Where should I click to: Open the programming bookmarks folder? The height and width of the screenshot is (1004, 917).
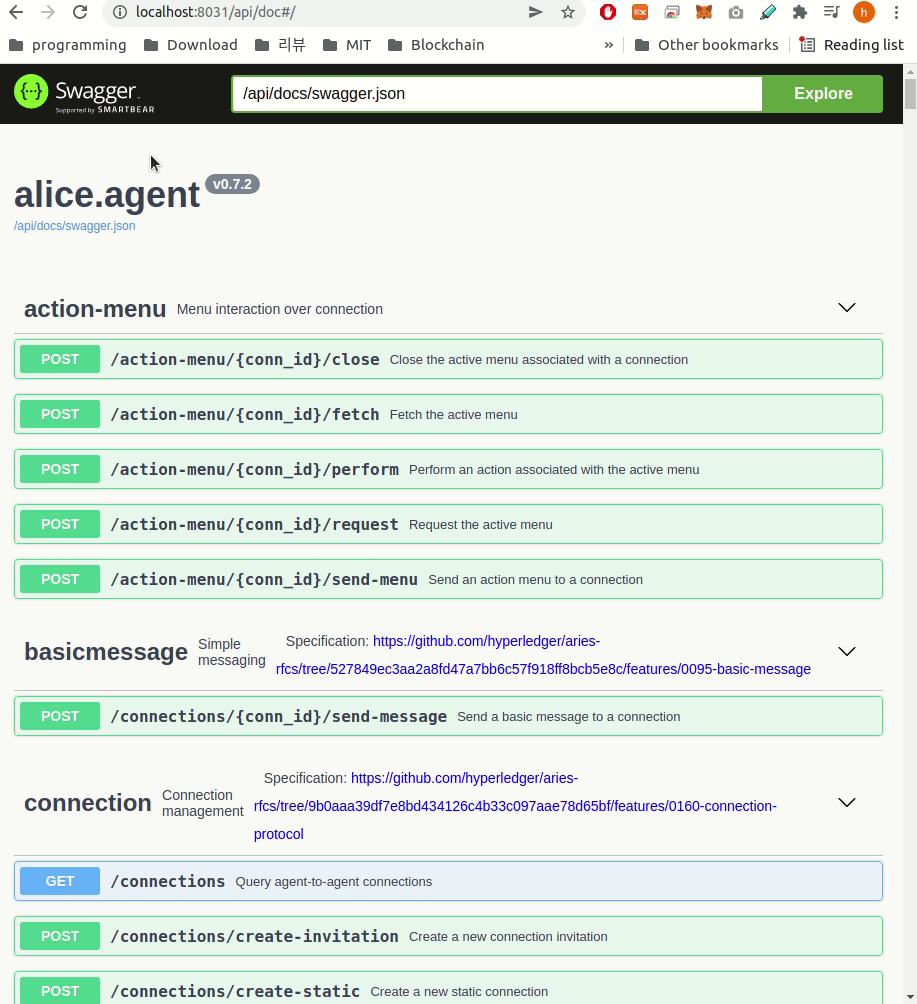(68, 45)
